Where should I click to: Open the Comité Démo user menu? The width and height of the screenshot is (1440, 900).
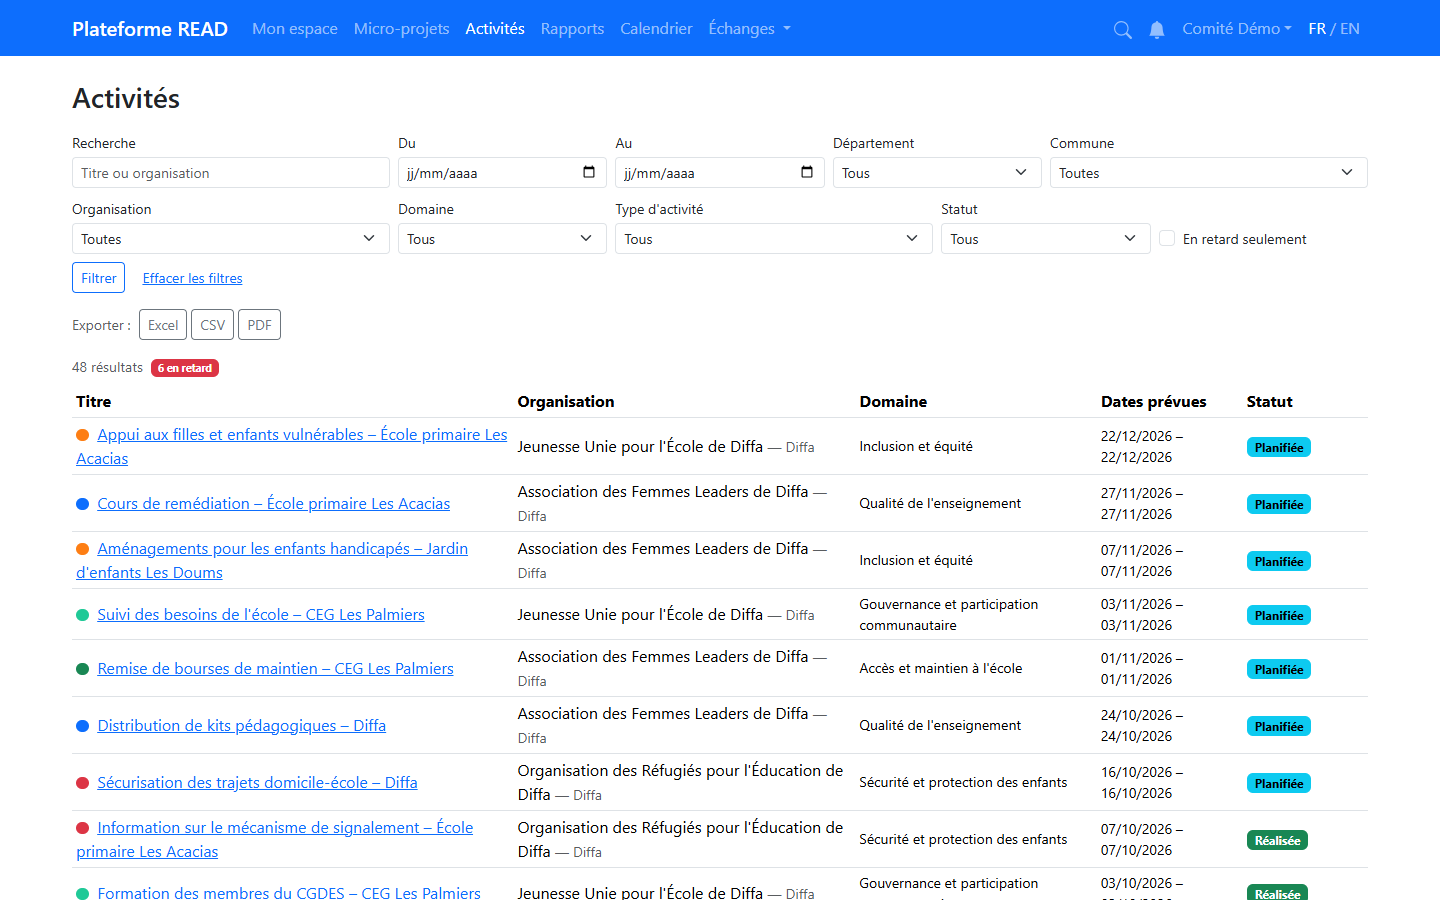click(x=1237, y=29)
